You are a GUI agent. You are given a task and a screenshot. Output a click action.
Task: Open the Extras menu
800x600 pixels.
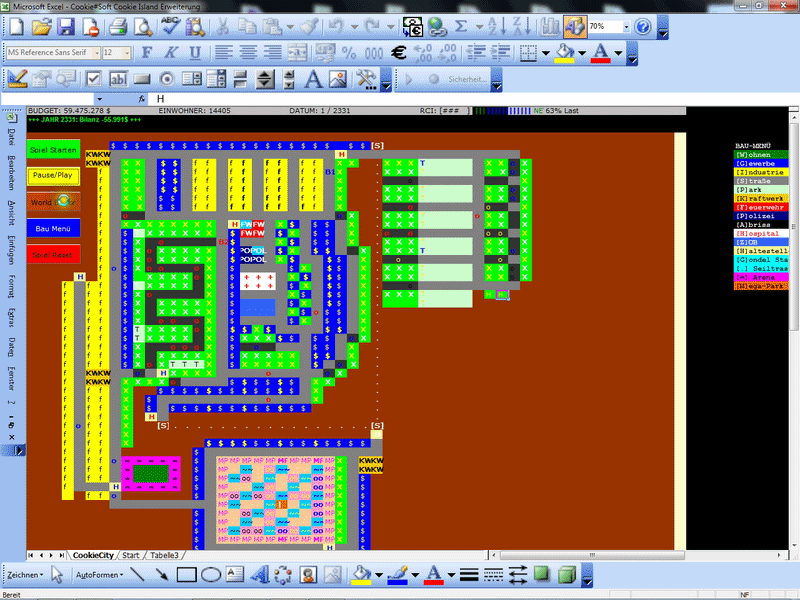(x=12, y=317)
